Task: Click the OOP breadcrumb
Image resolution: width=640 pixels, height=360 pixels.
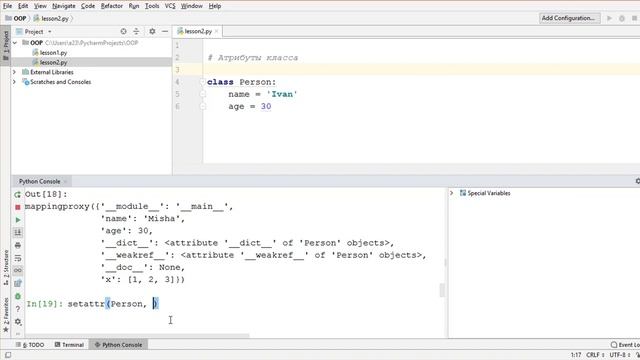Action: point(16,18)
